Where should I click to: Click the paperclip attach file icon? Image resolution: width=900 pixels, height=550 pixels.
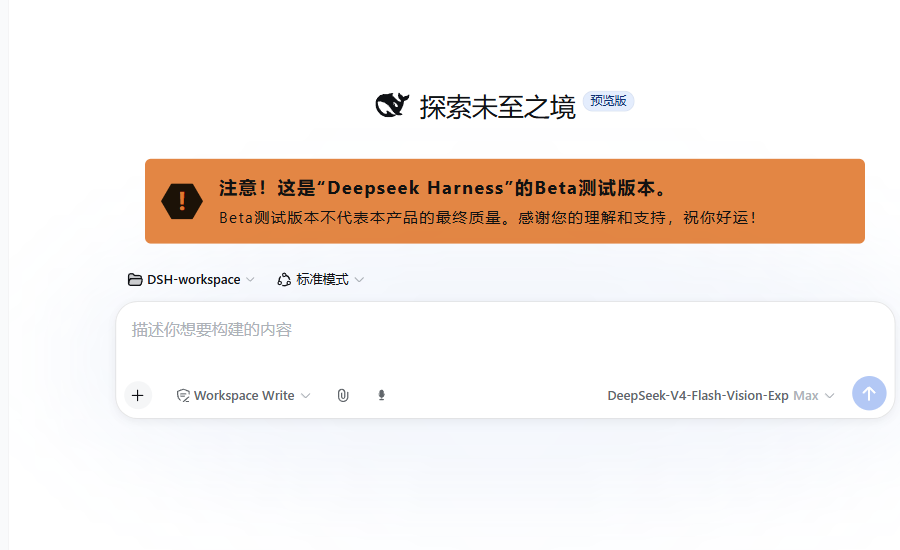(343, 396)
